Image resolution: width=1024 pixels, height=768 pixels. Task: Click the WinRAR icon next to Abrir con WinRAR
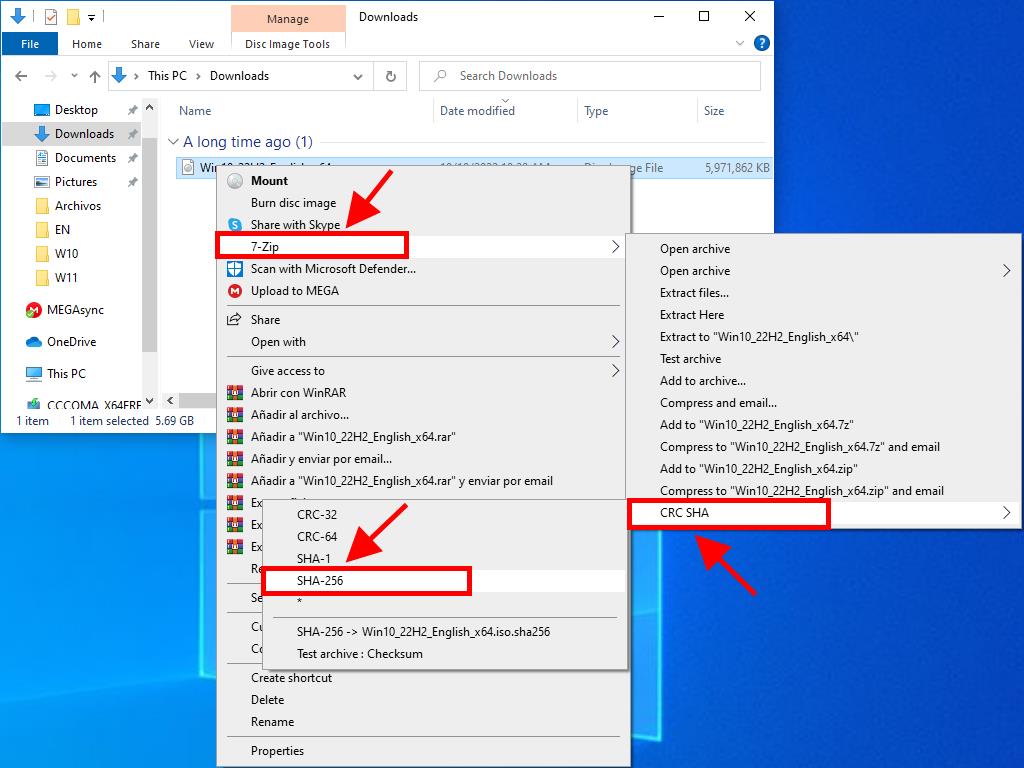[235, 393]
